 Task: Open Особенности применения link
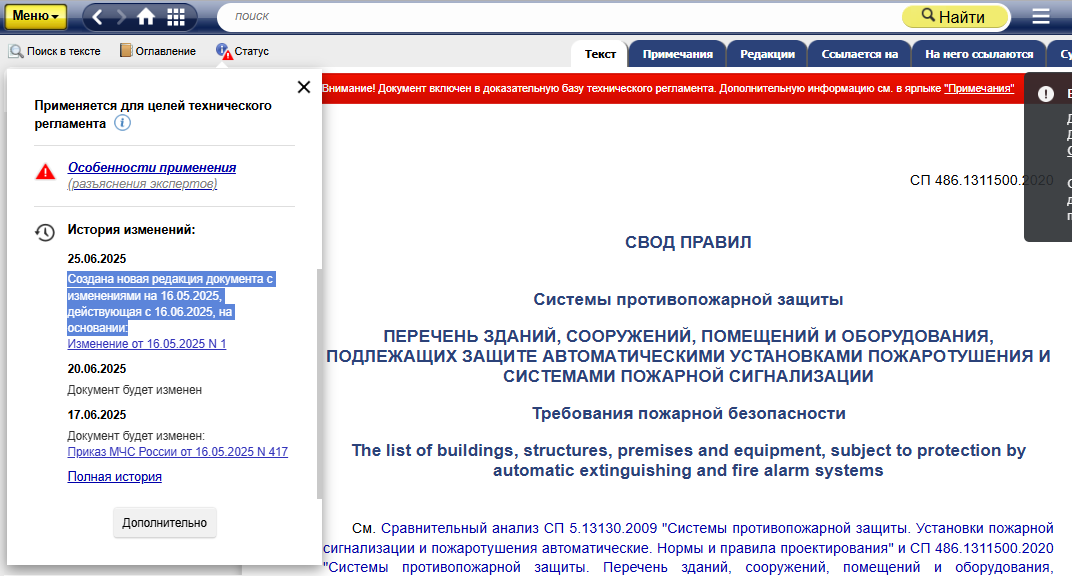tap(152, 167)
